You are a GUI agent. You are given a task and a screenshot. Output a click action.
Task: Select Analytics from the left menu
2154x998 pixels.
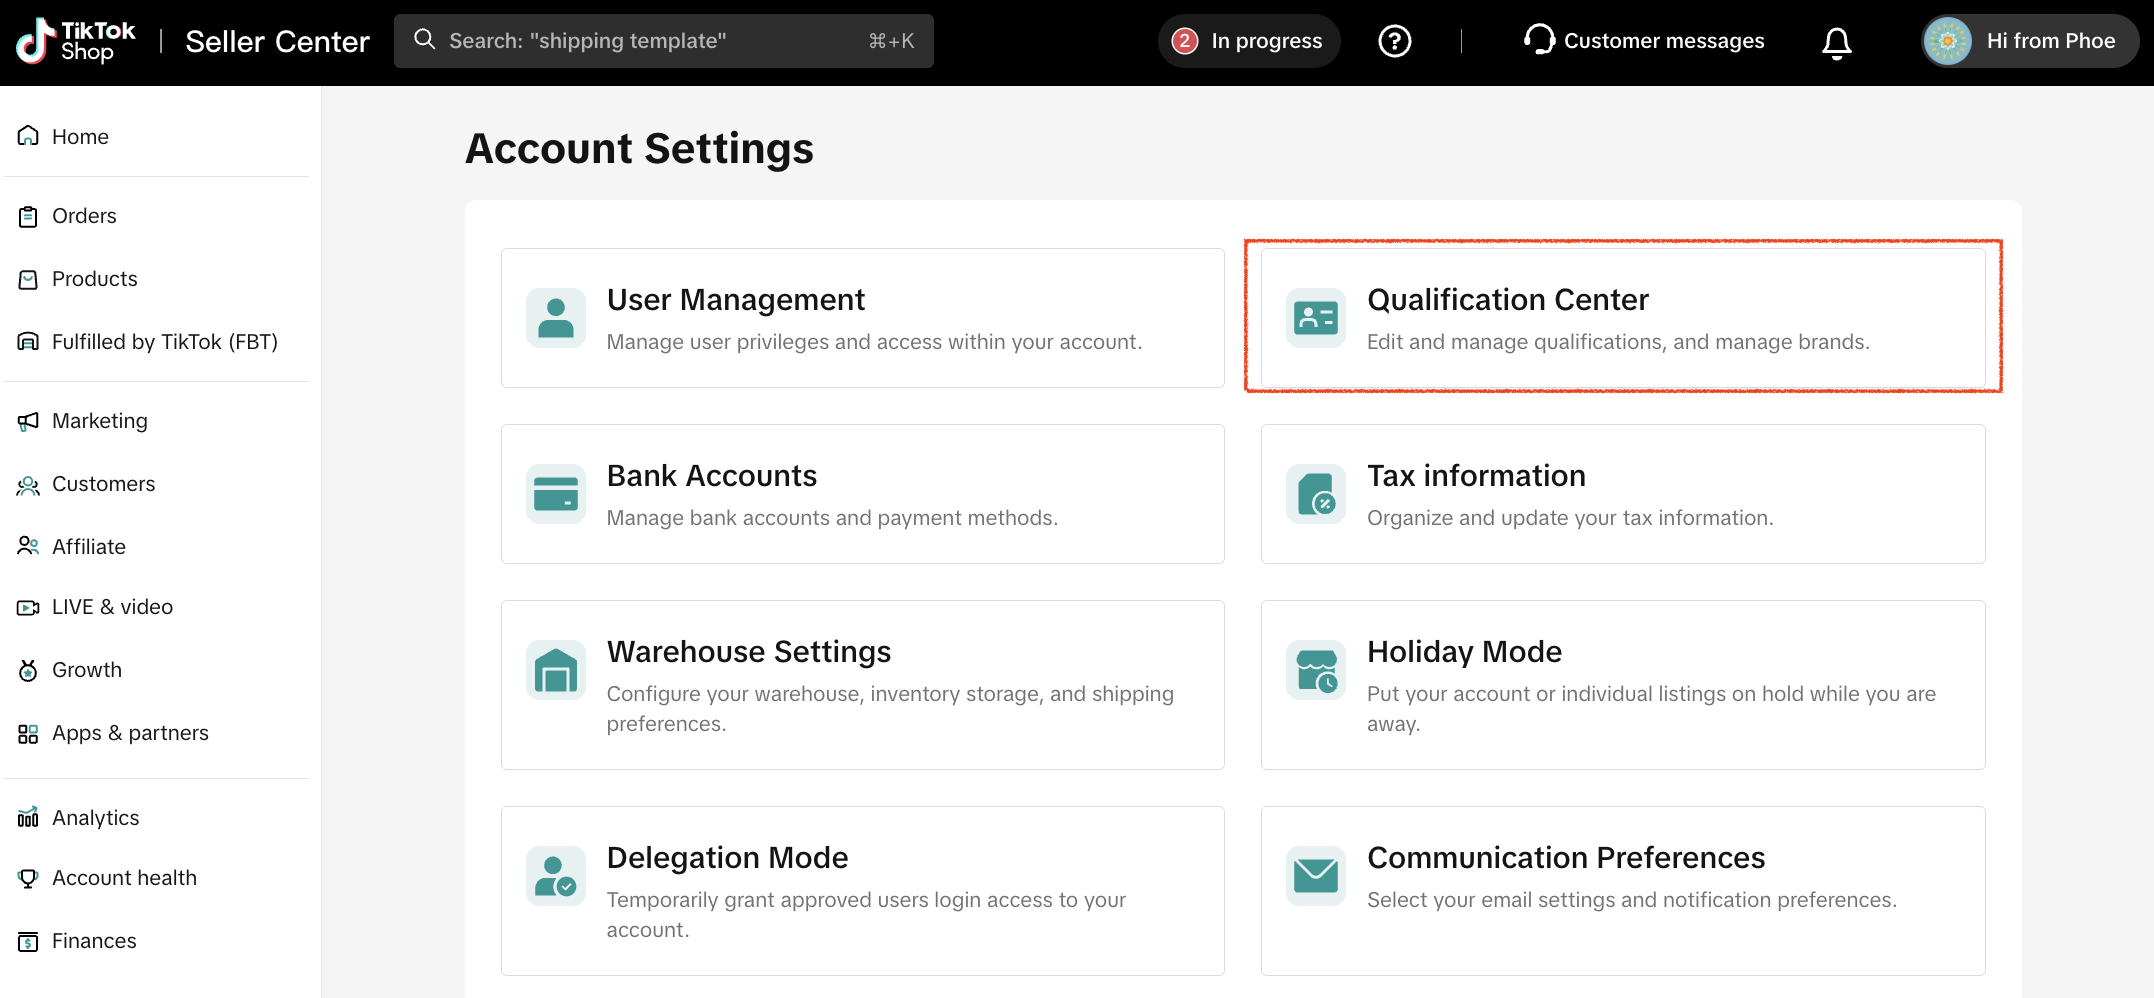pyautogui.click(x=95, y=818)
